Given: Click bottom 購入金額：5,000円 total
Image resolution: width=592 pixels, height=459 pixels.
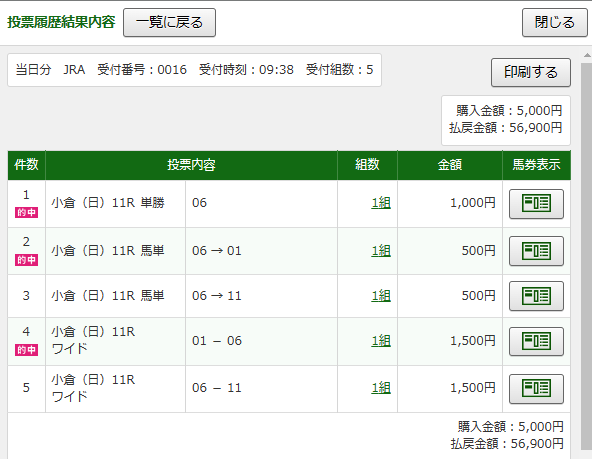Looking at the screenshot, I should [x=511, y=427].
